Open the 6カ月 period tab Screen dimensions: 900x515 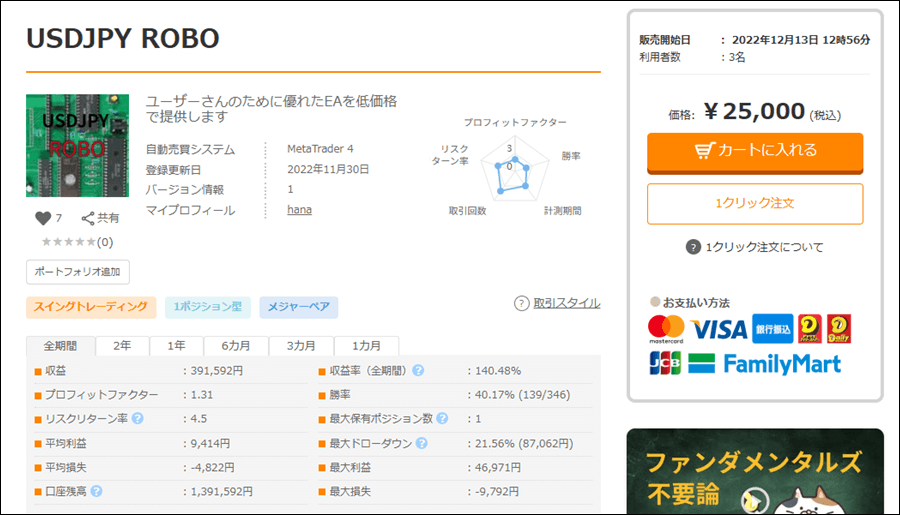tap(237, 346)
